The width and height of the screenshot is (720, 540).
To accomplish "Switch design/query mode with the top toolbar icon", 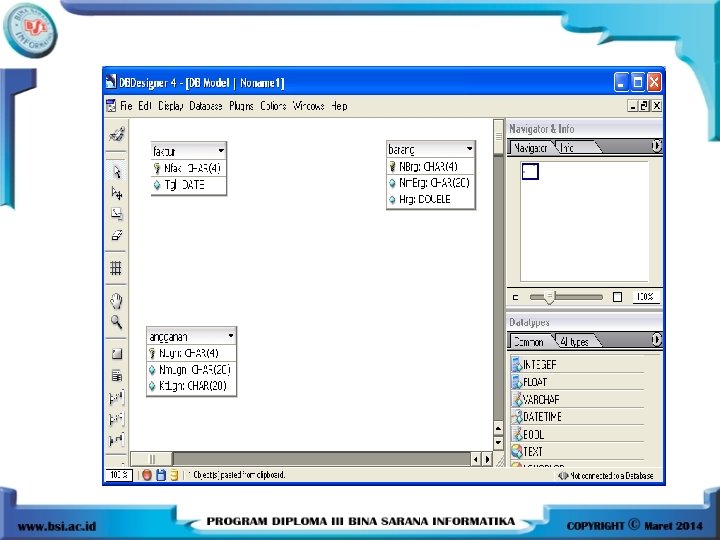I will point(117,134).
